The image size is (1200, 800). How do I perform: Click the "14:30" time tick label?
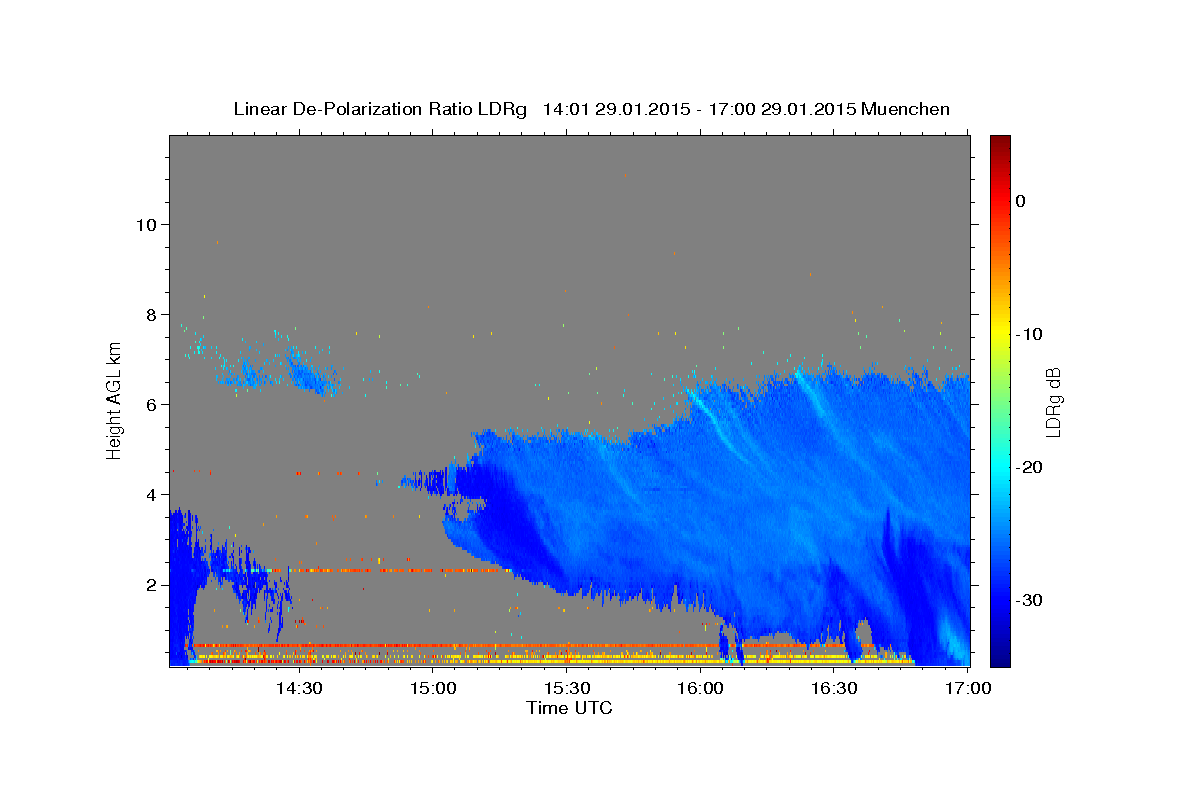[298, 688]
